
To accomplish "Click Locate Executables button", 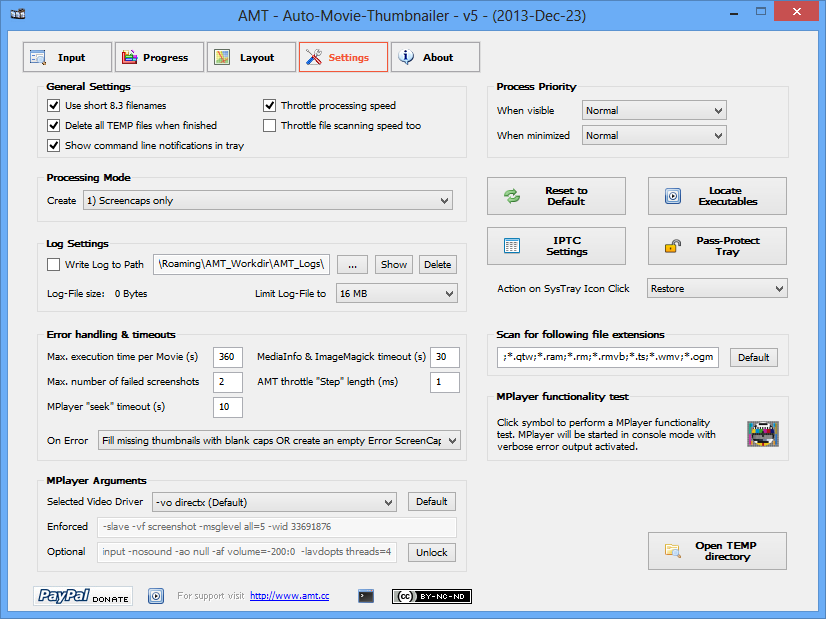I will (x=717, y=196).
